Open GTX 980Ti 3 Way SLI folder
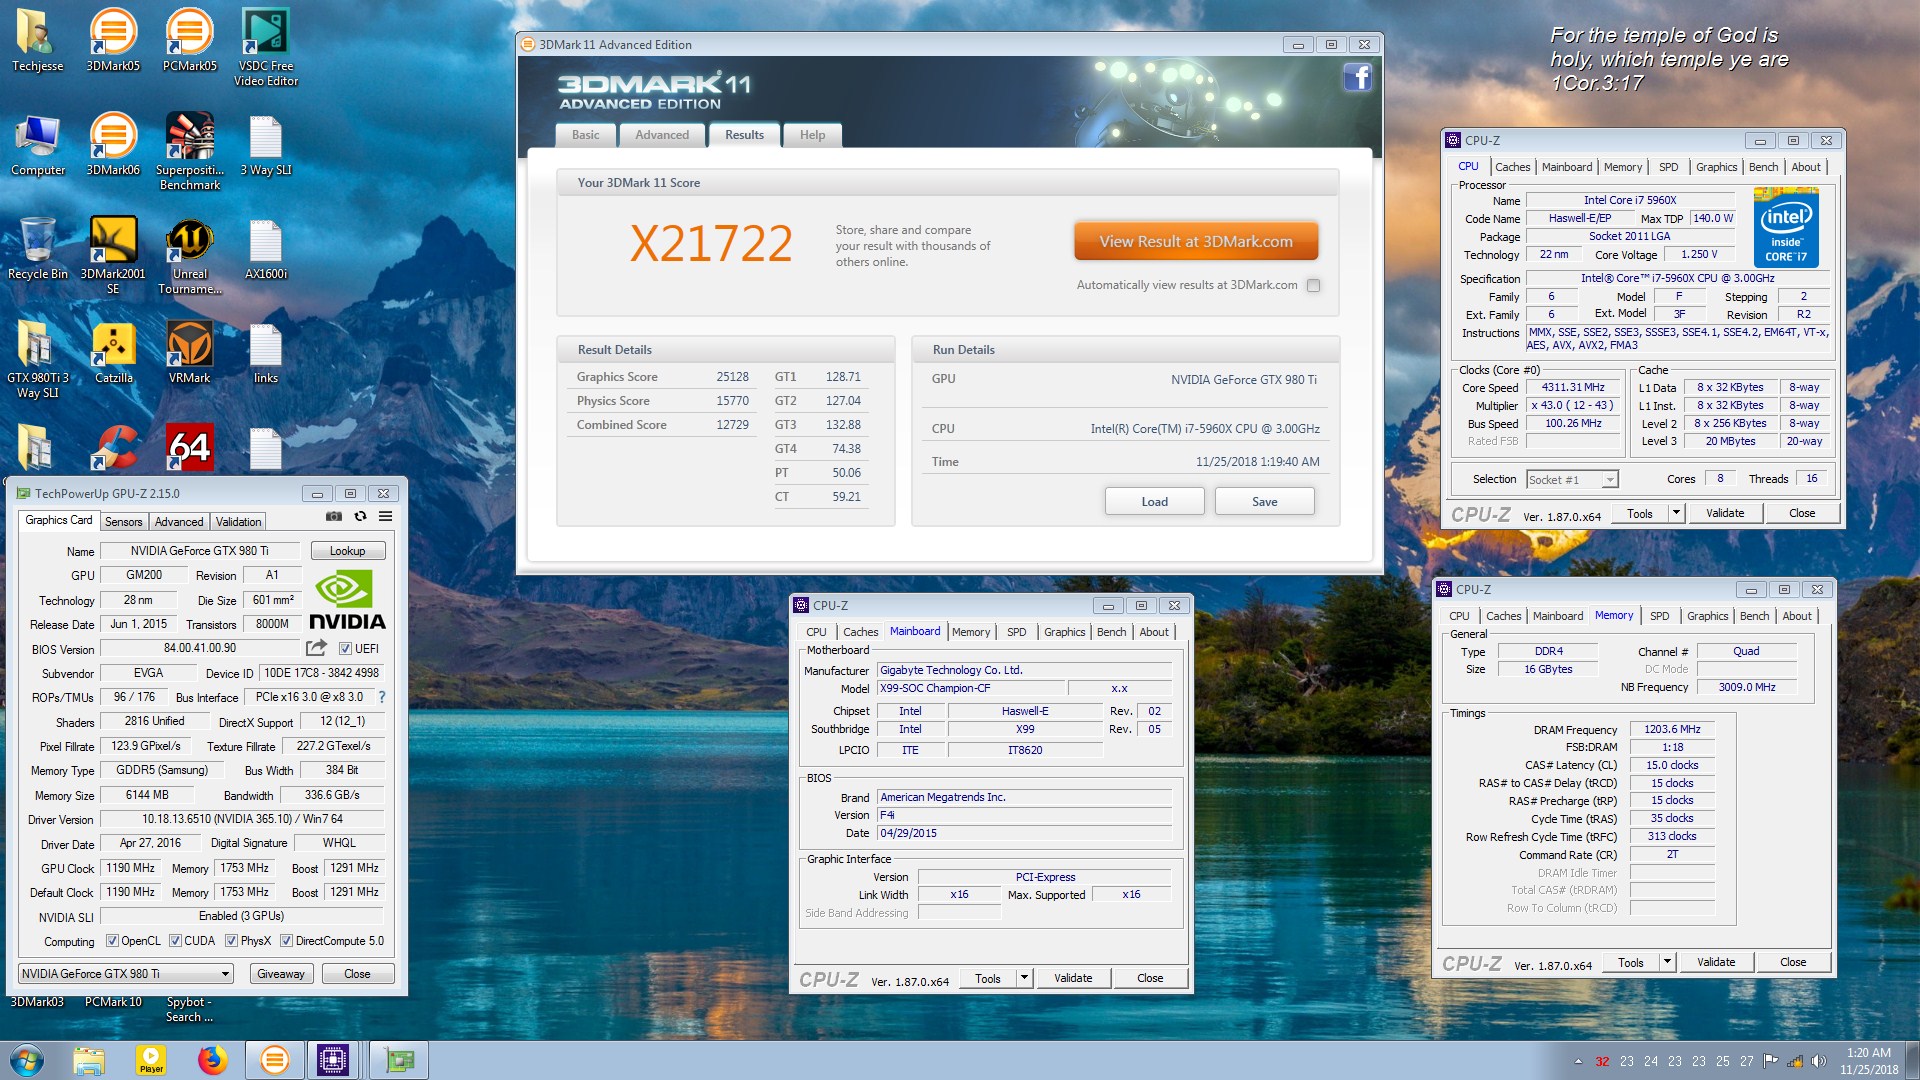 (x=37, y=359)
